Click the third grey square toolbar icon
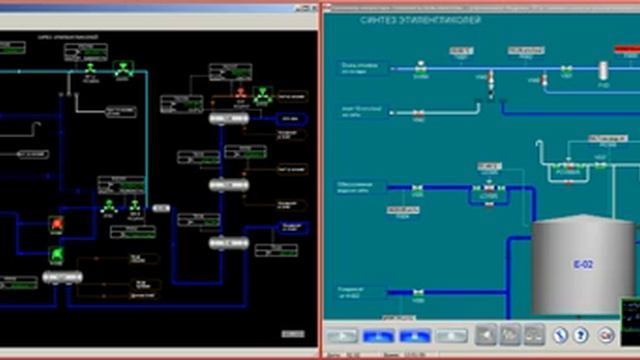This screenshot has height=360, width=640. point(535,335)
